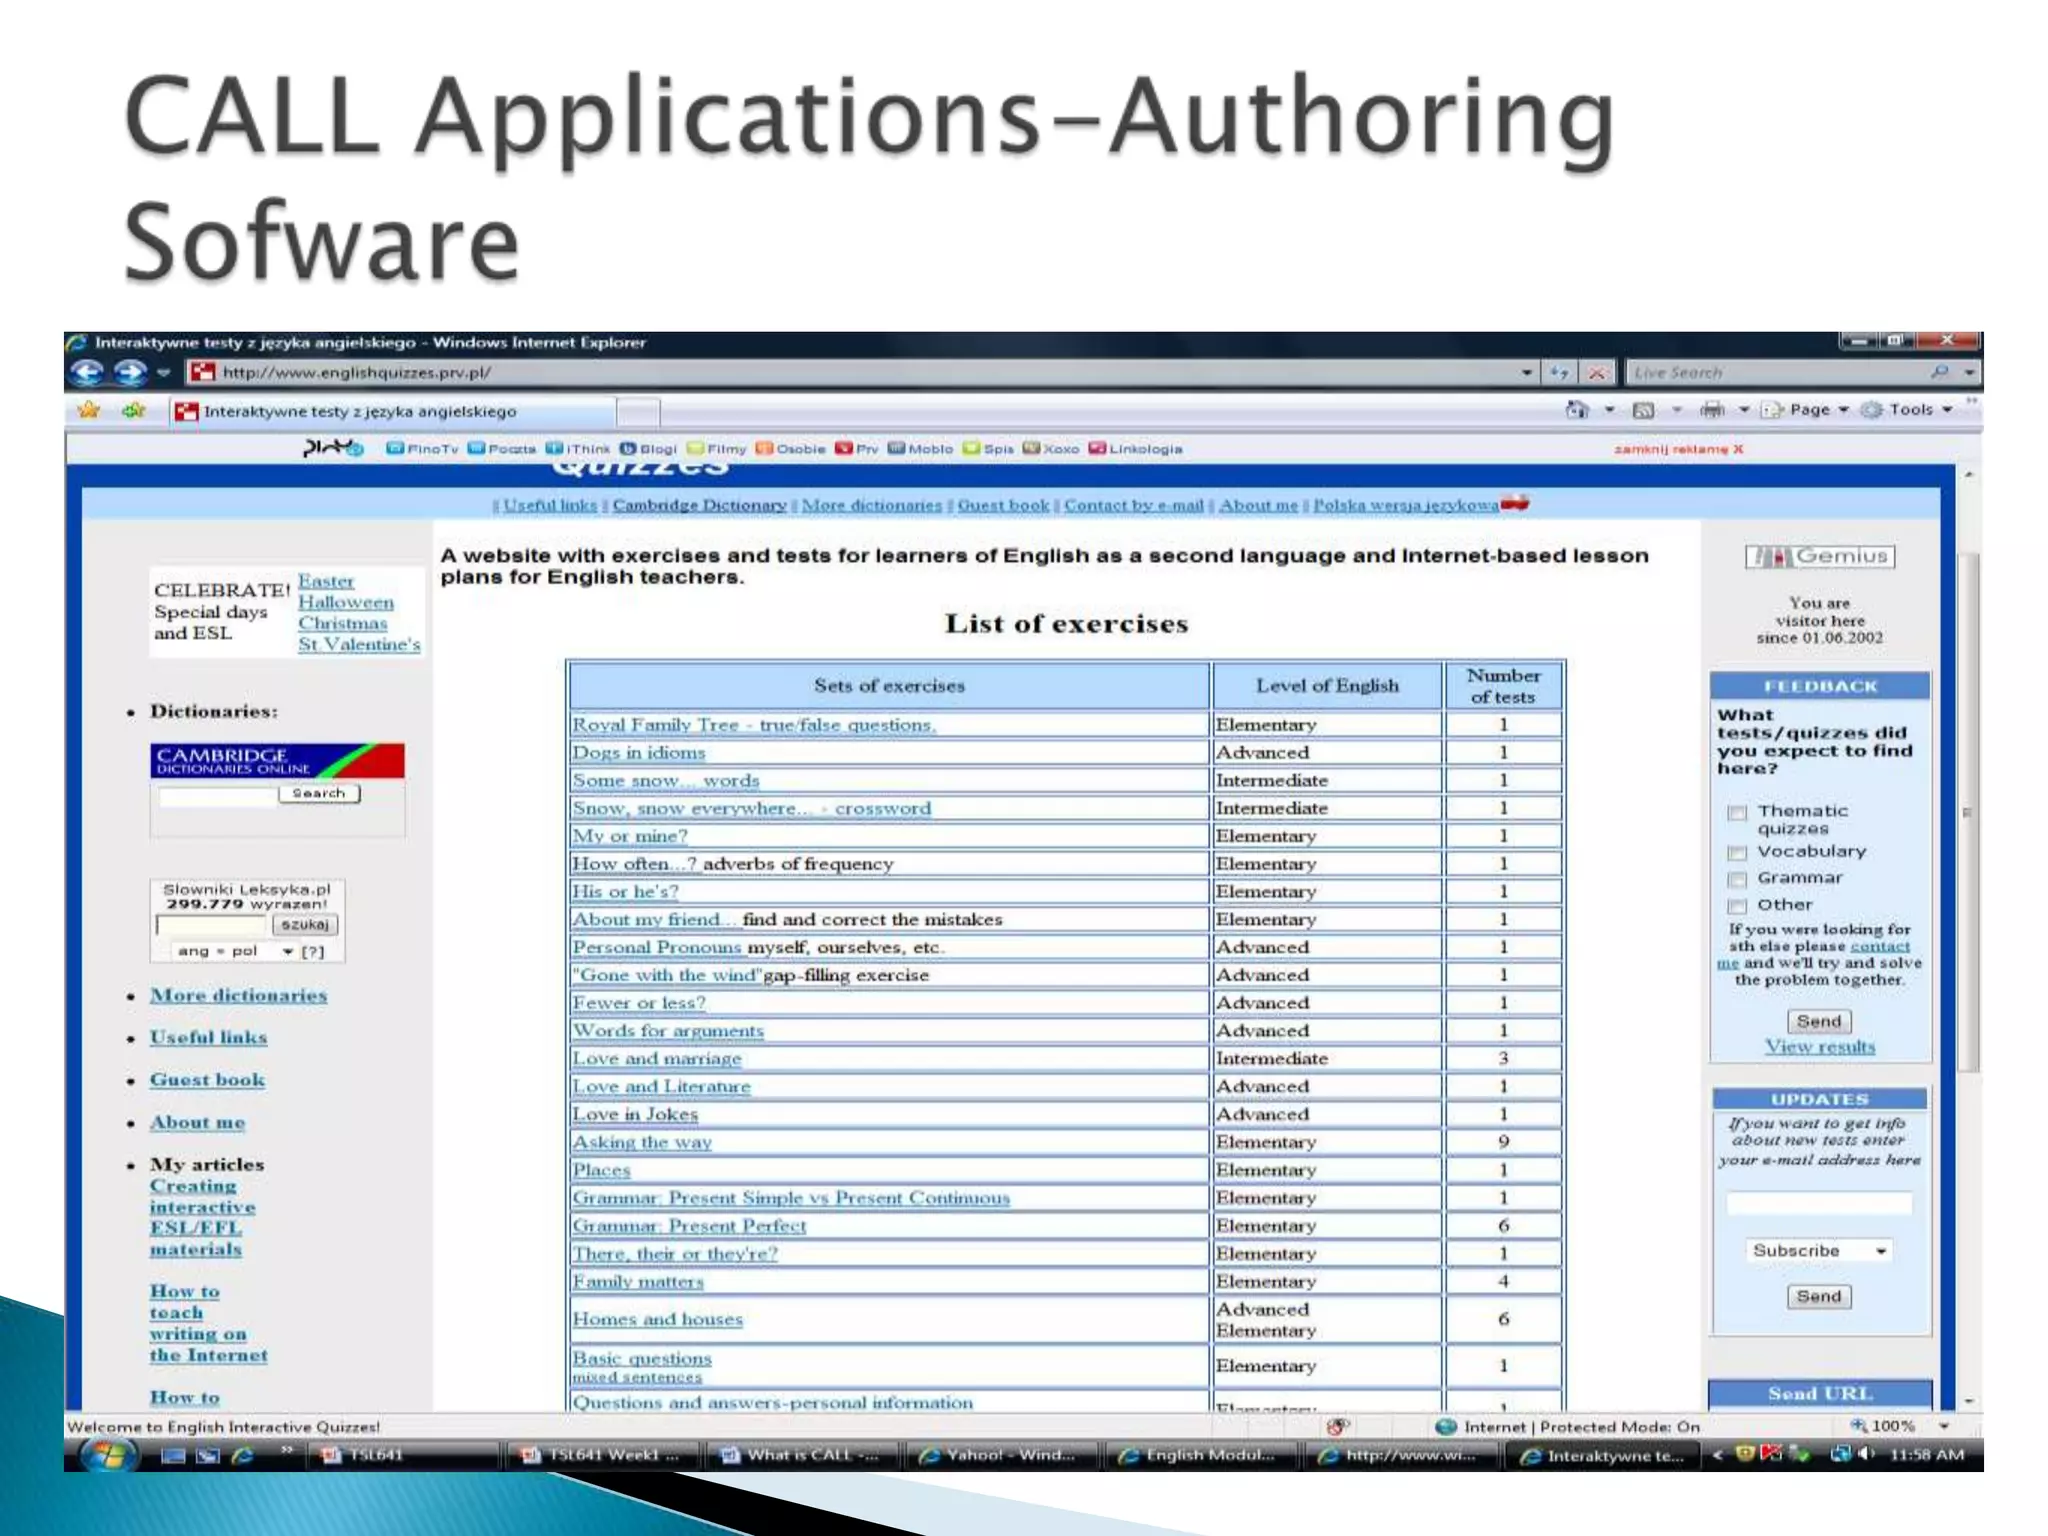Viewport: 2048px width, 1536px height.
Task: Click the Guest book sidebar link
Action: point(207,1080)
